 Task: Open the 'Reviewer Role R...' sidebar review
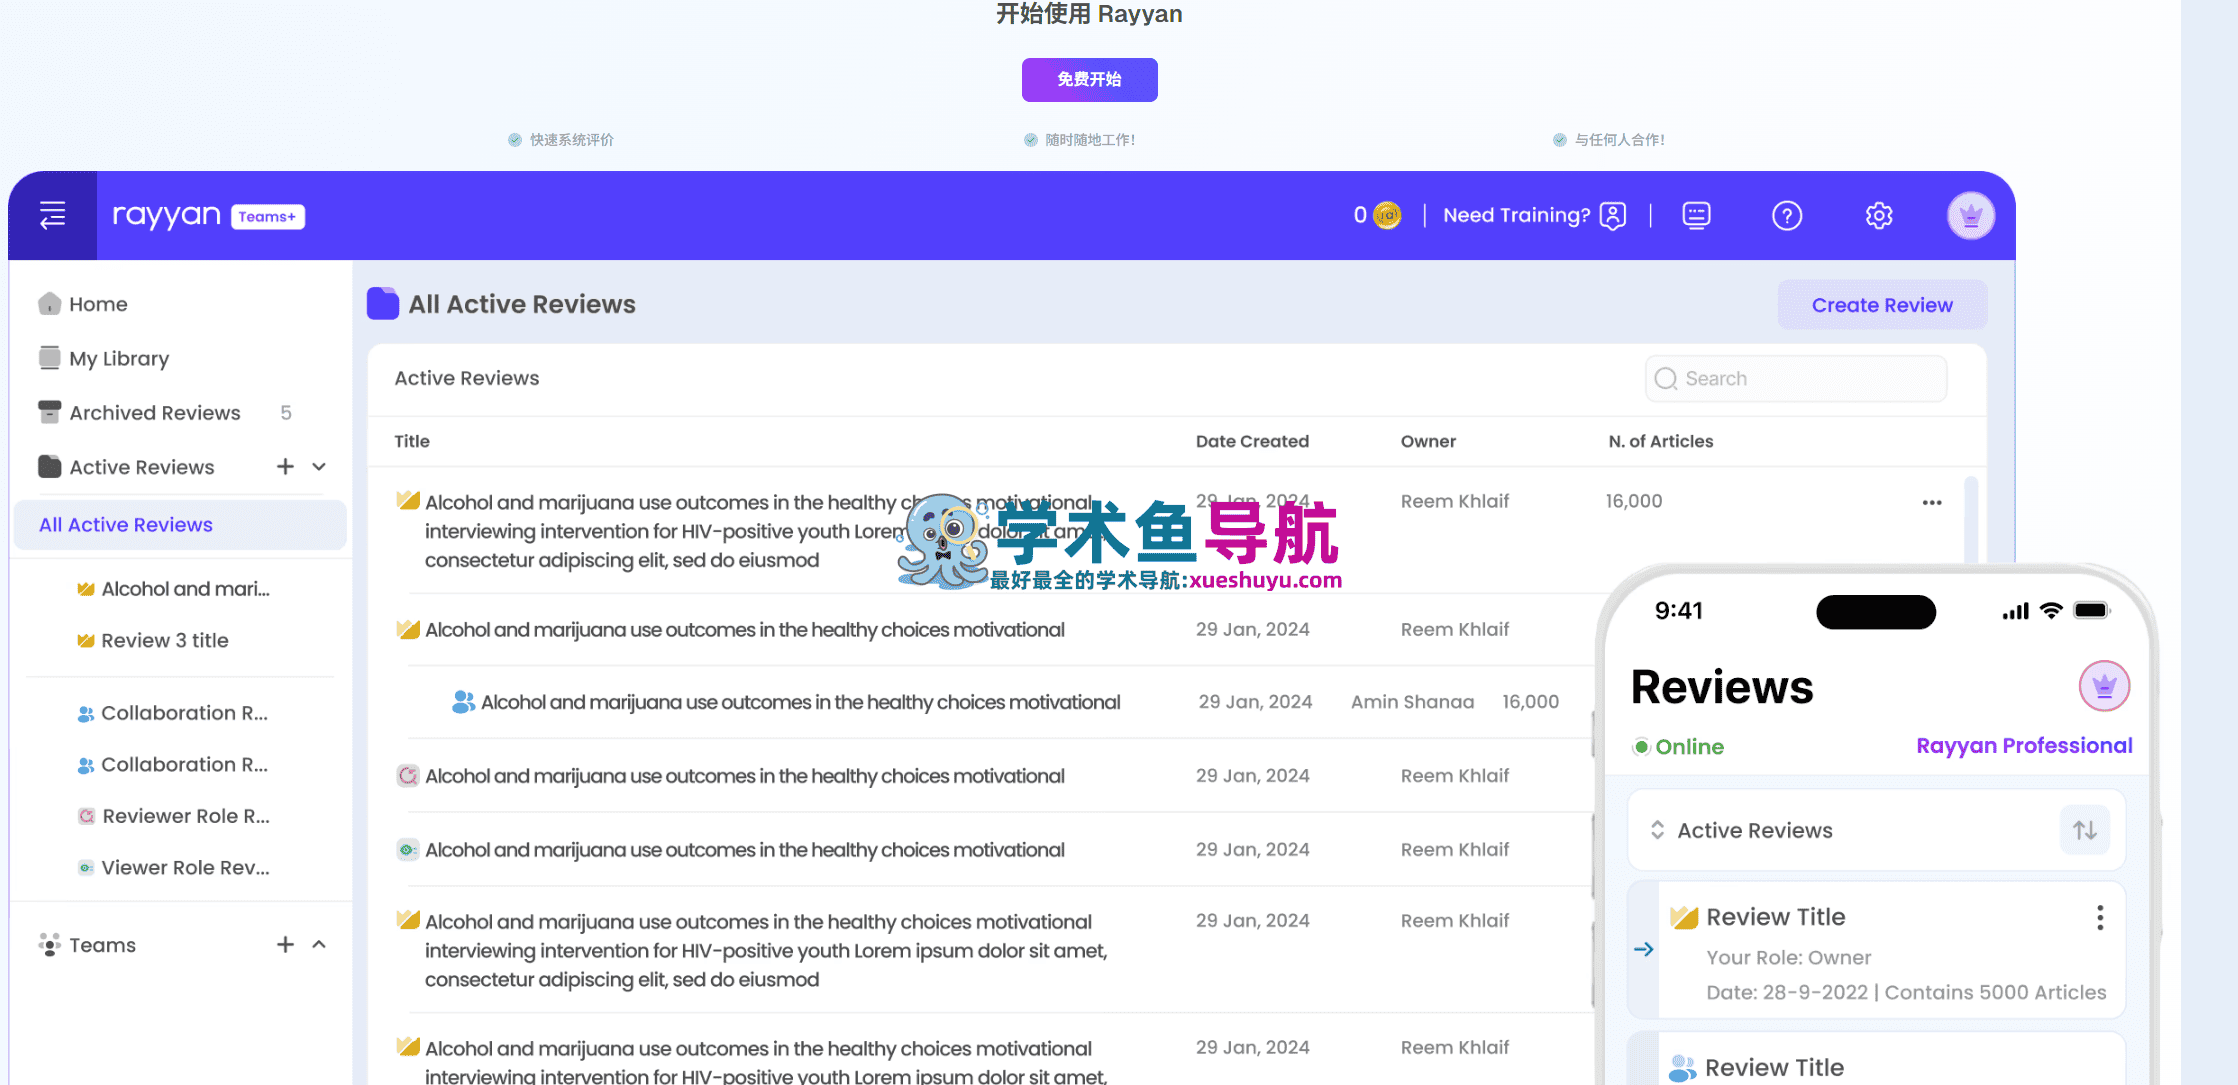click(175, 816)
